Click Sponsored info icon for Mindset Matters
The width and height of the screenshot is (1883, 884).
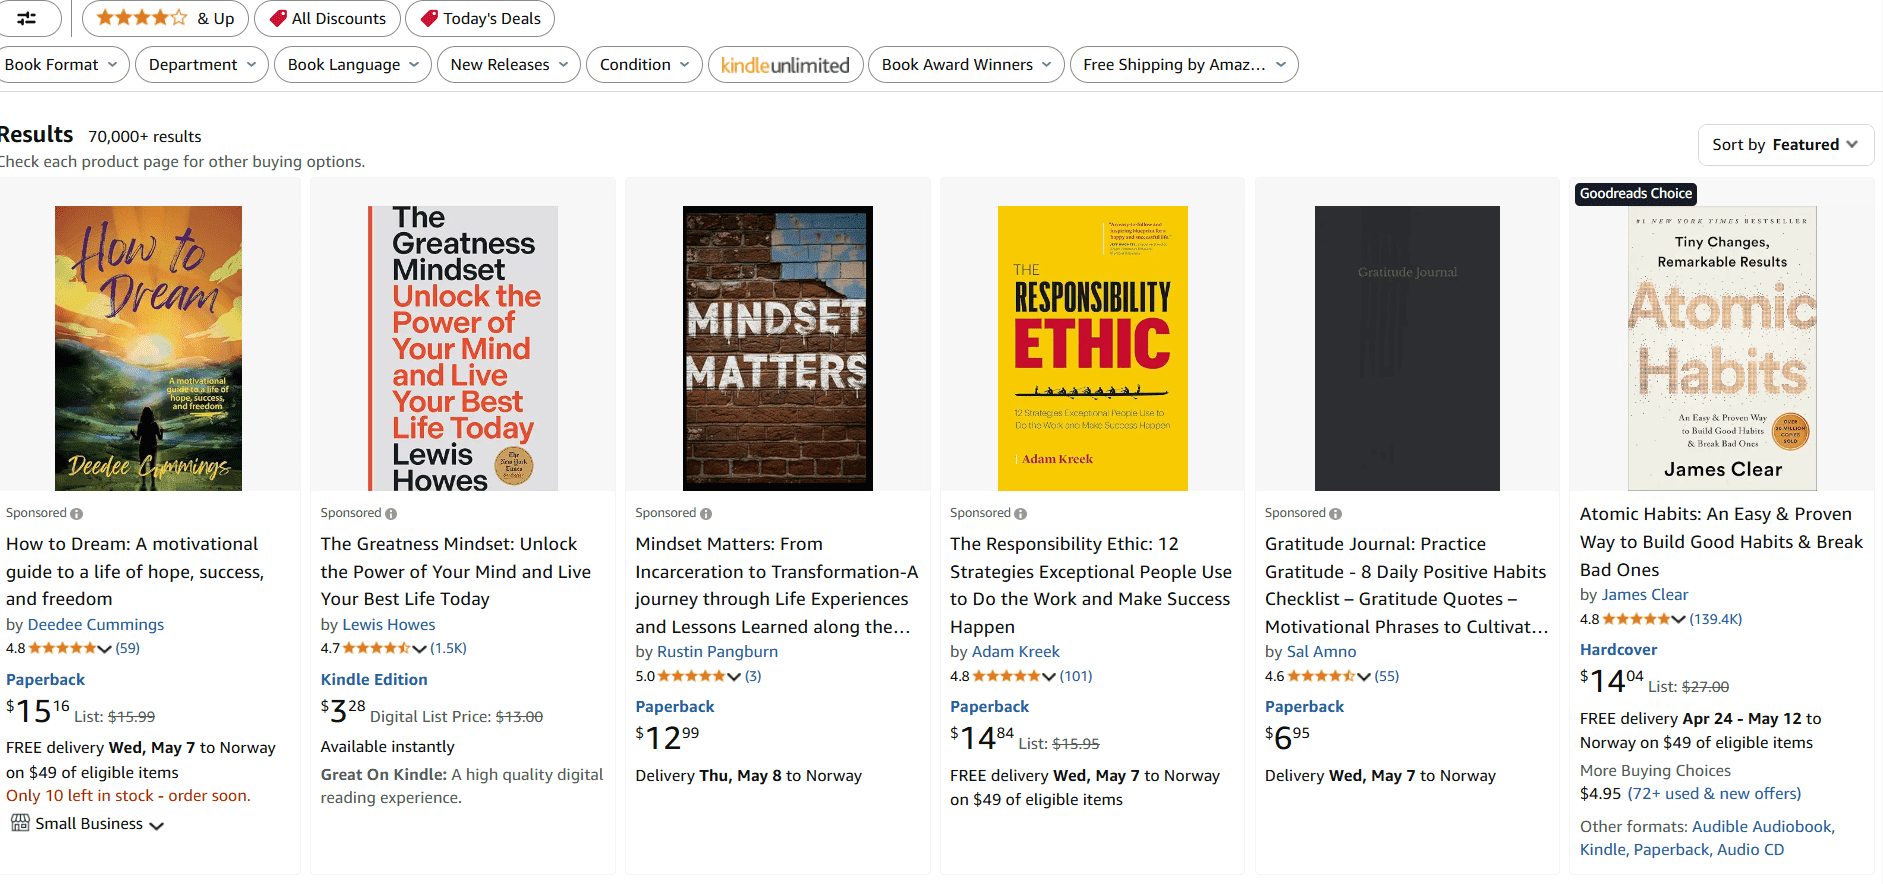click(706, 514)
